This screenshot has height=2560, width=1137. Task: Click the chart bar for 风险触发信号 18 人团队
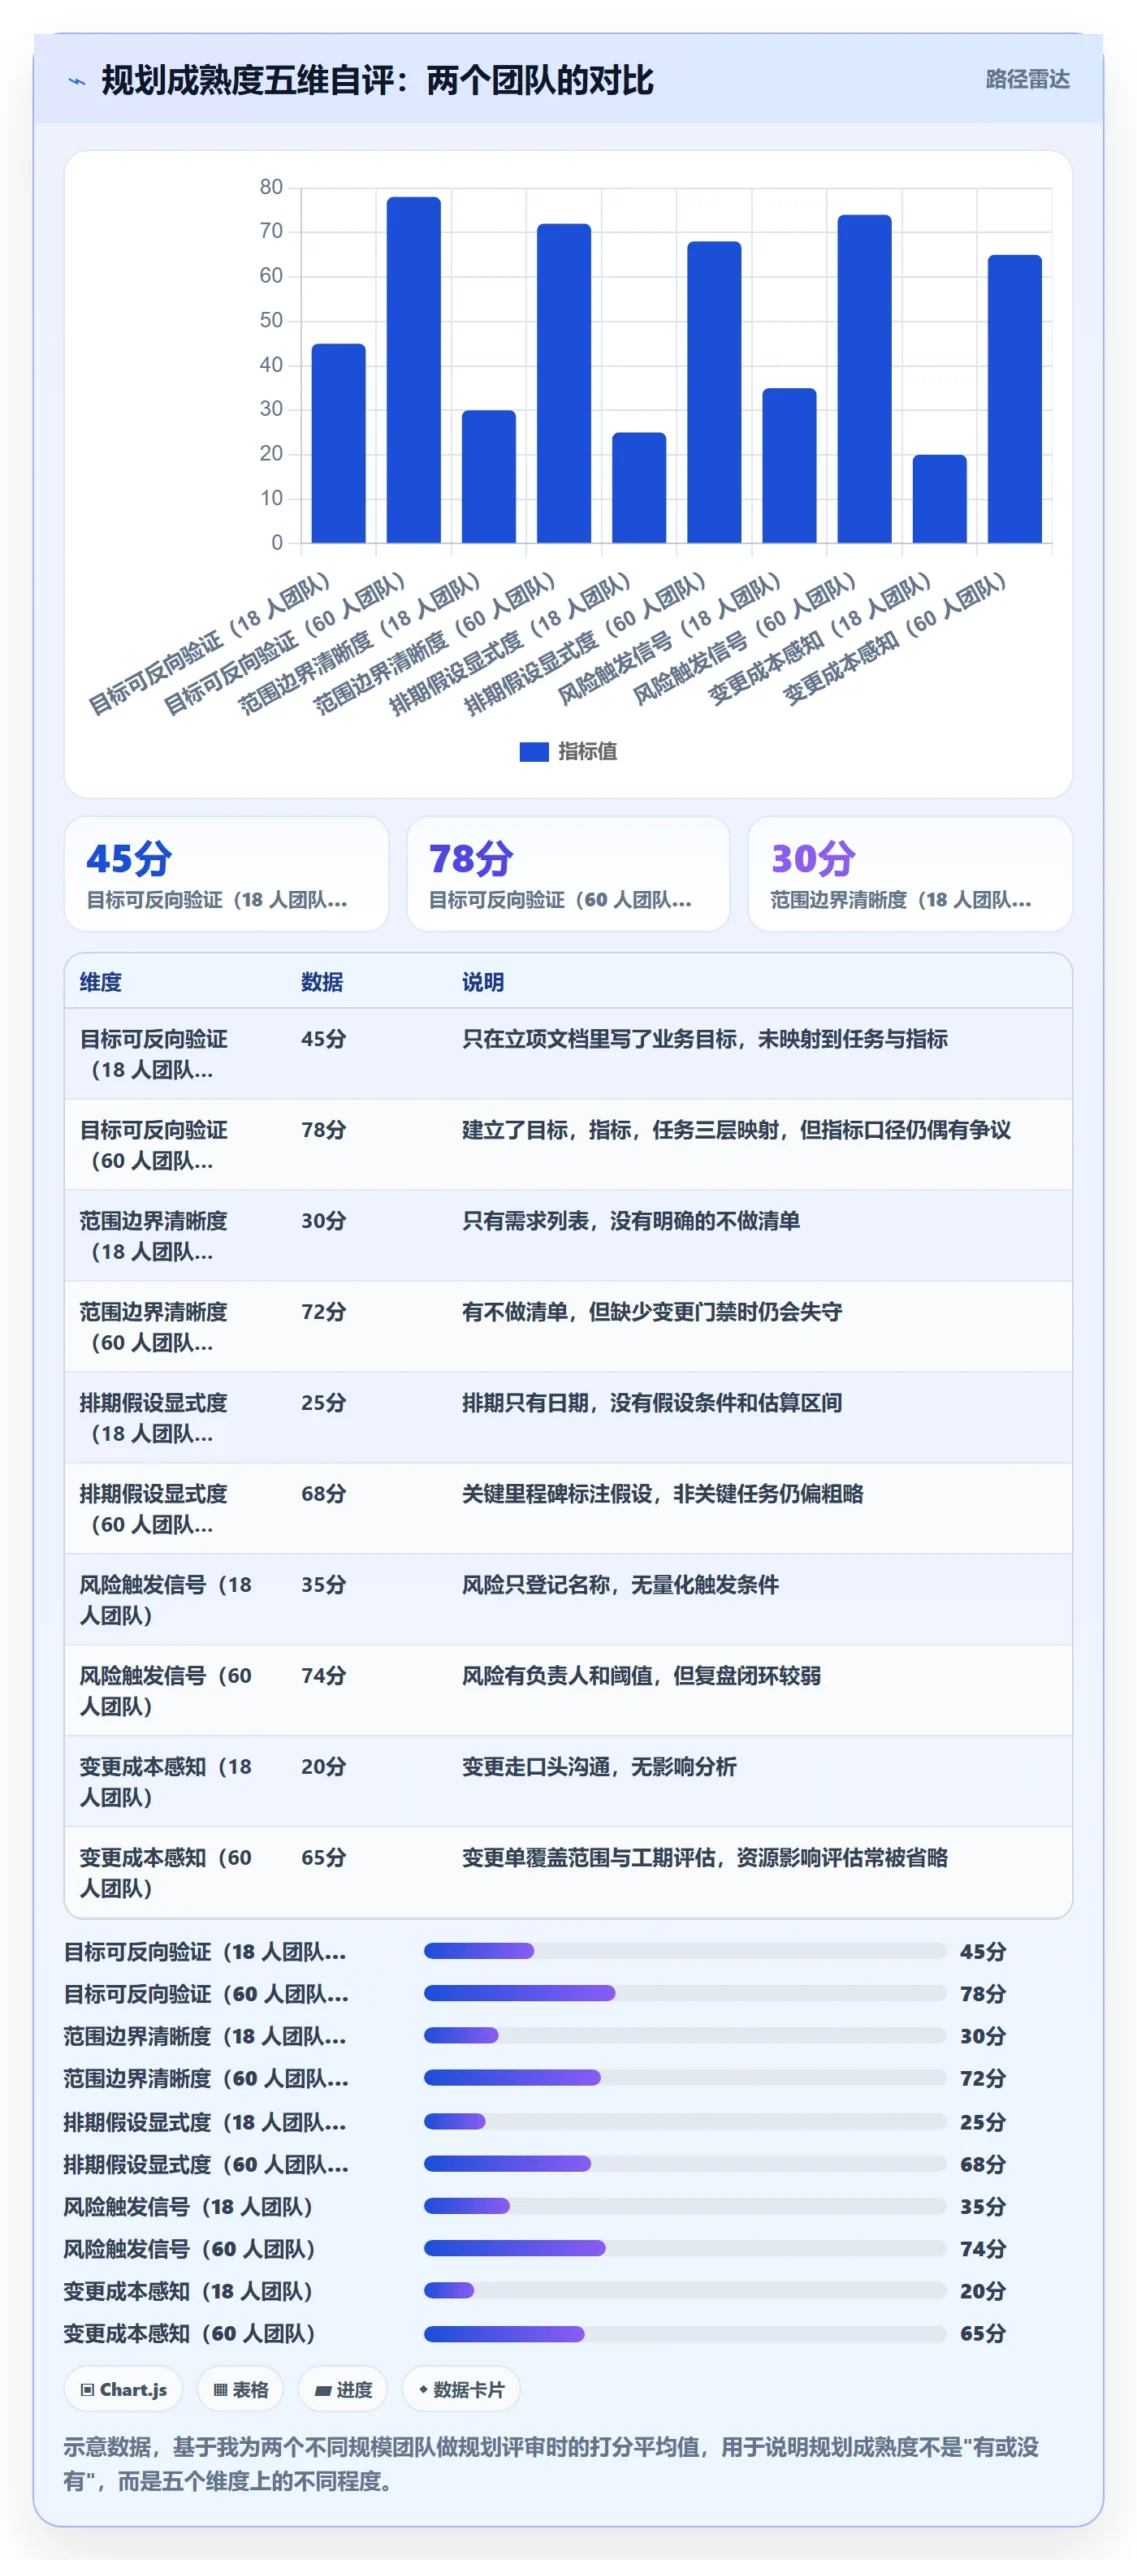click(x=789, y=465)
